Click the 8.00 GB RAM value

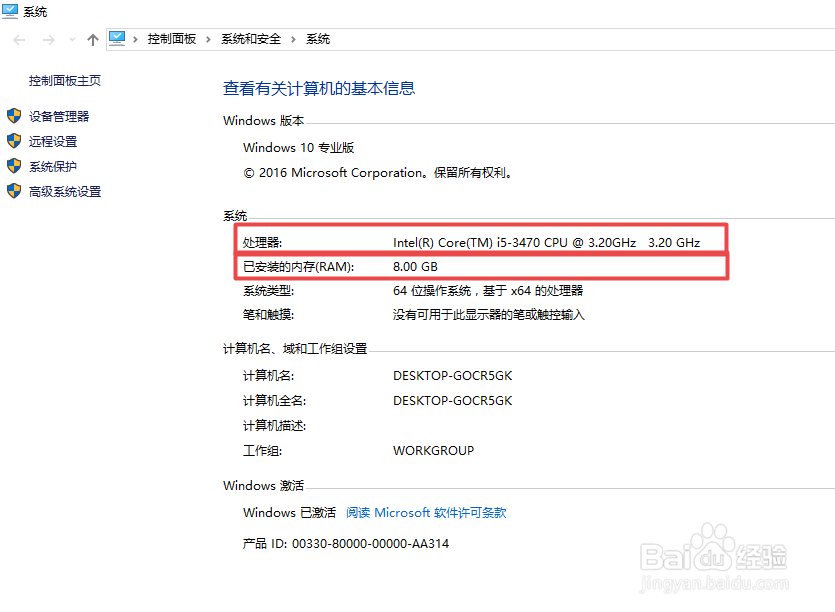pyautogui.click(x=415, y=267)
